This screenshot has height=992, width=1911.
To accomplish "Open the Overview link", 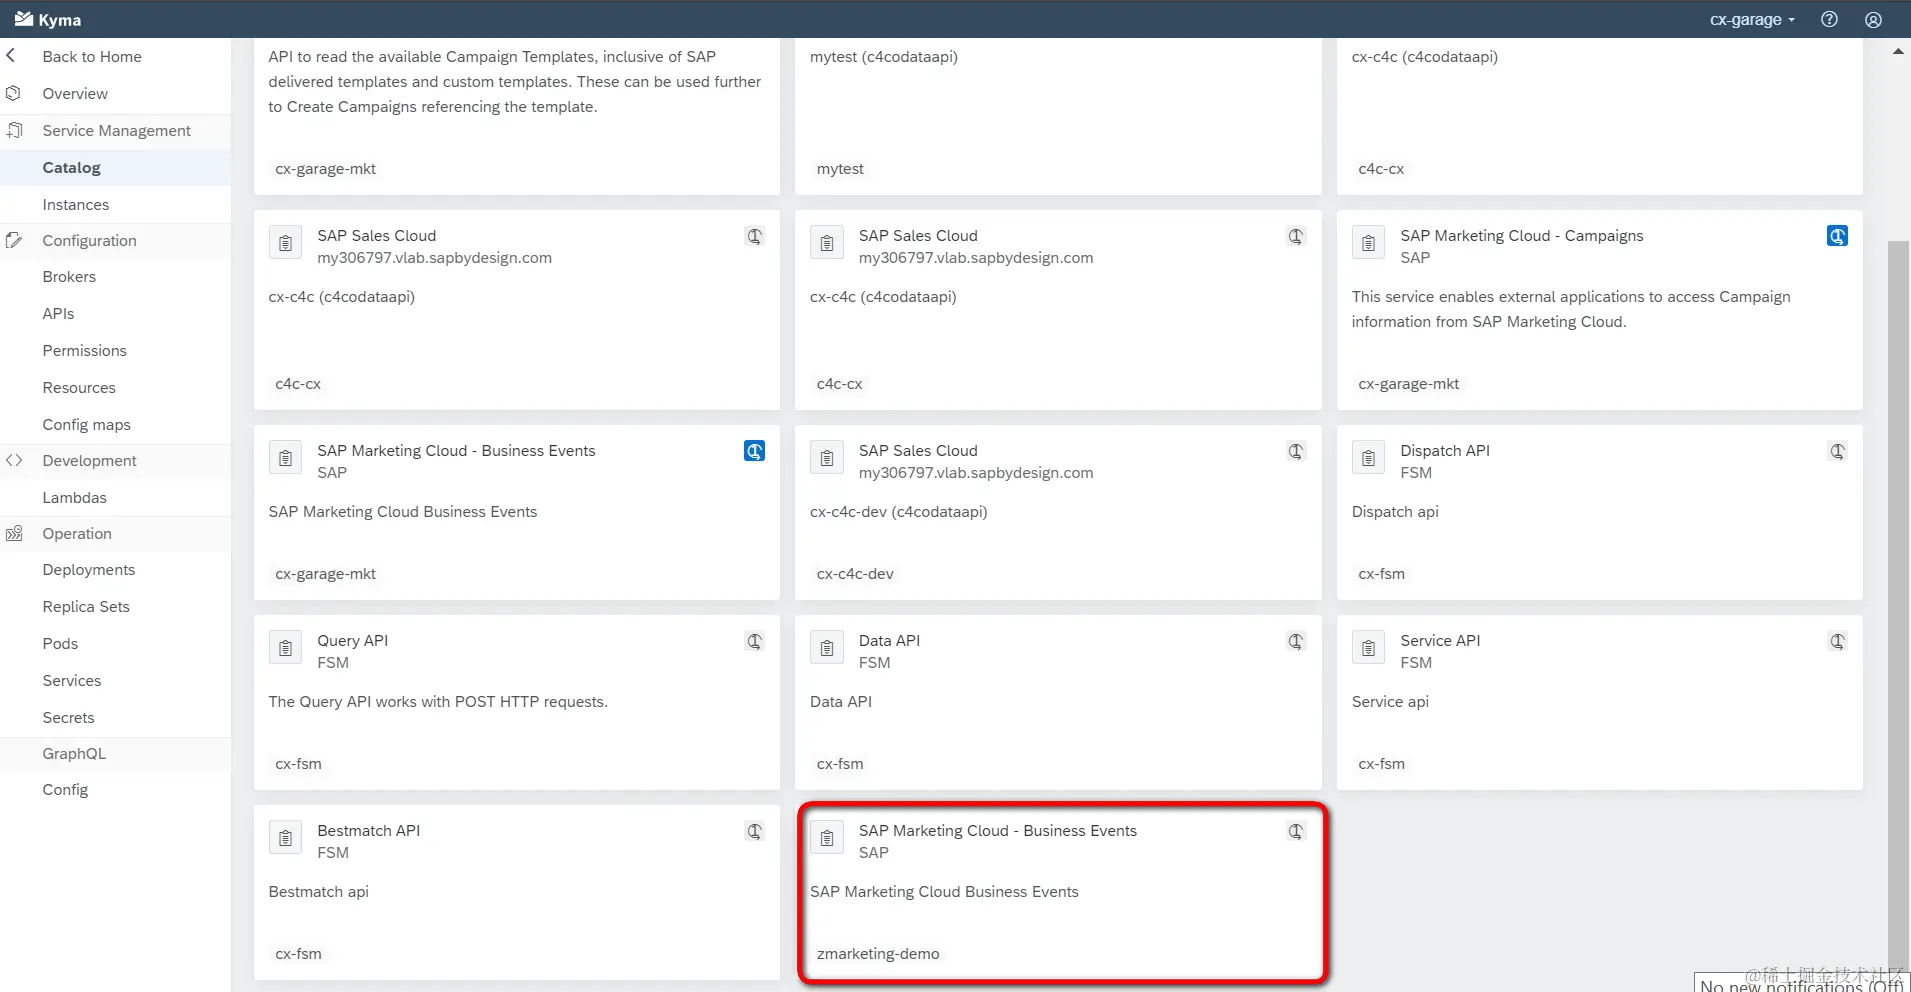I will (75, 93).
